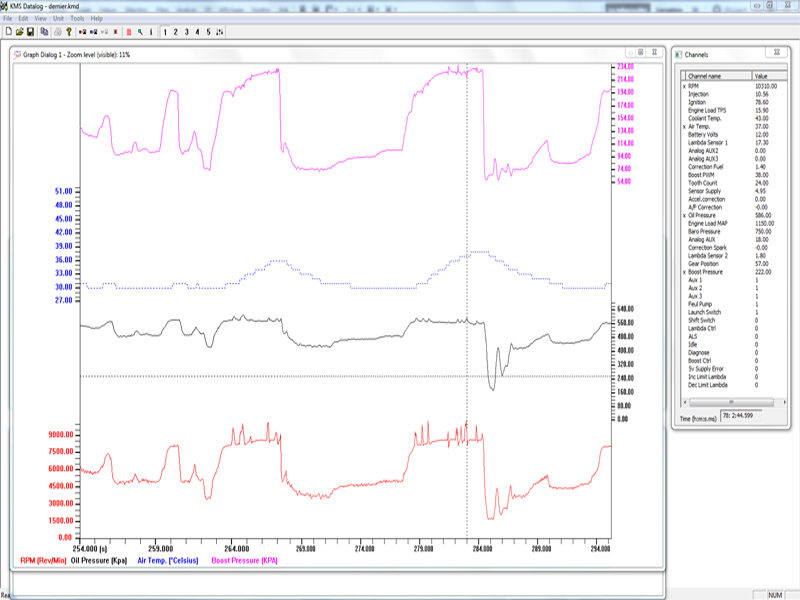Open the File menu
Viewport: 800px width, 600px height.
point(8,18)
